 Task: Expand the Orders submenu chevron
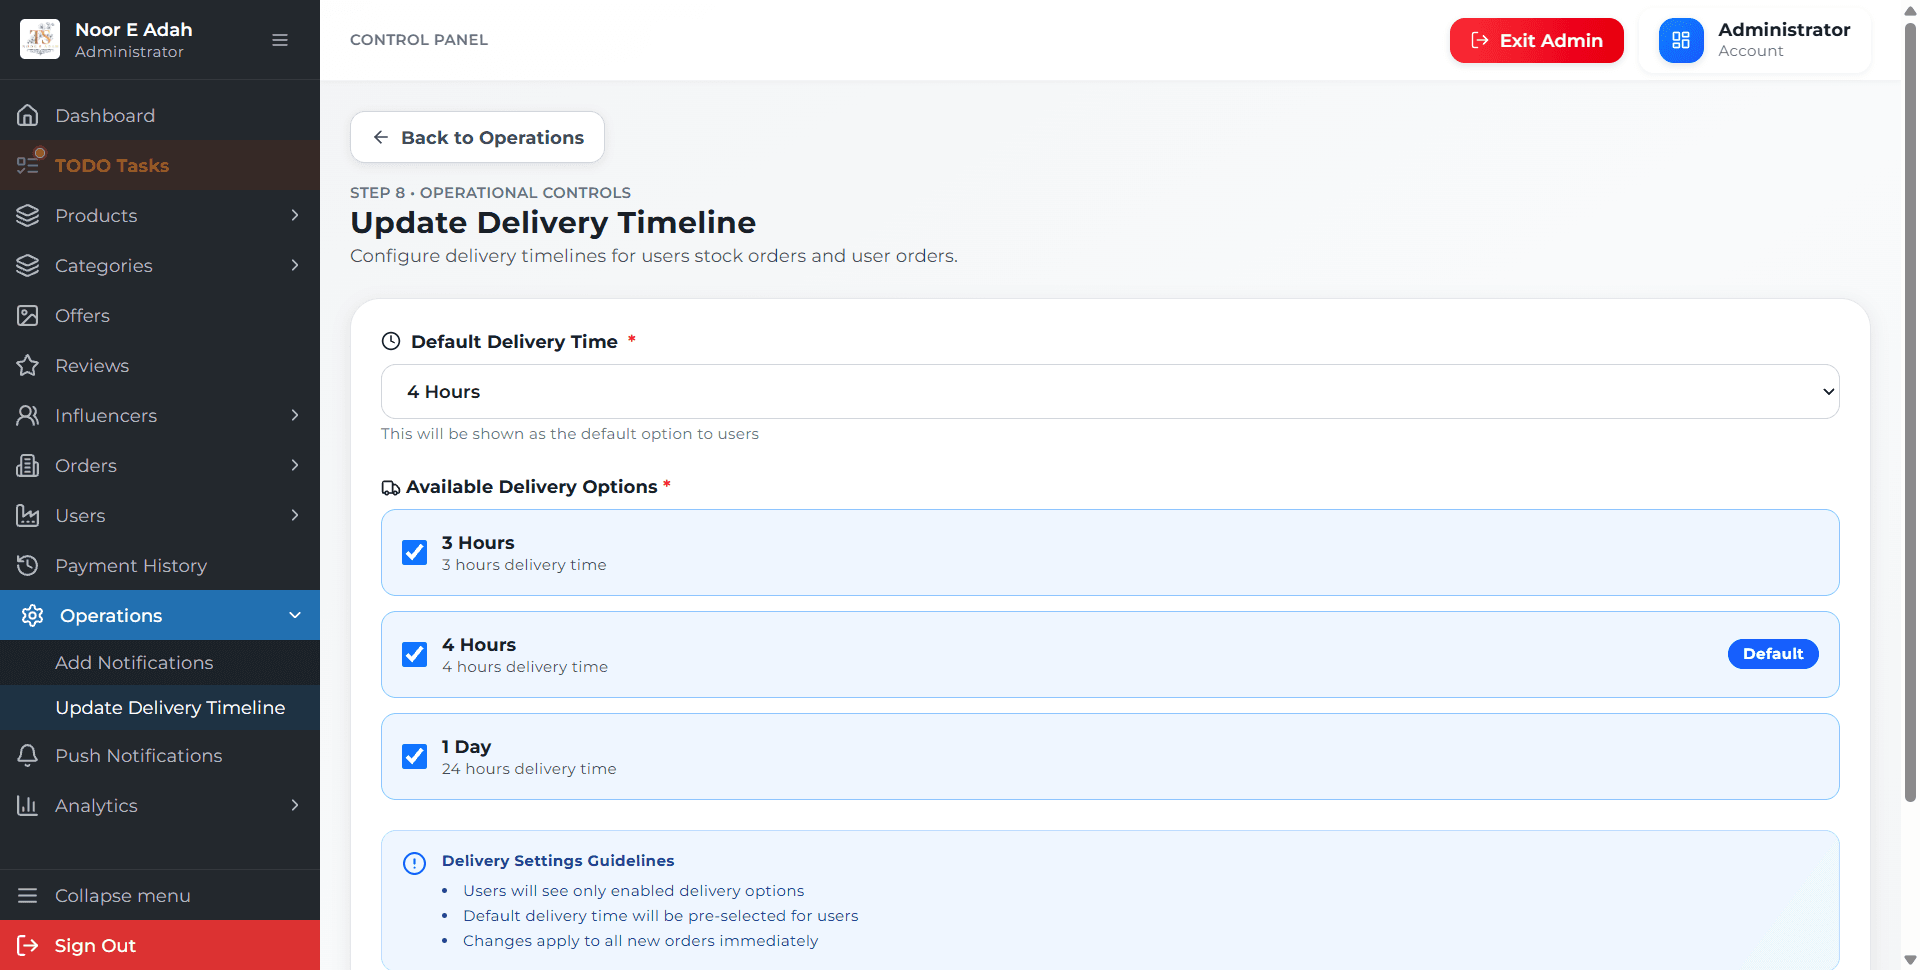point(295,465)
